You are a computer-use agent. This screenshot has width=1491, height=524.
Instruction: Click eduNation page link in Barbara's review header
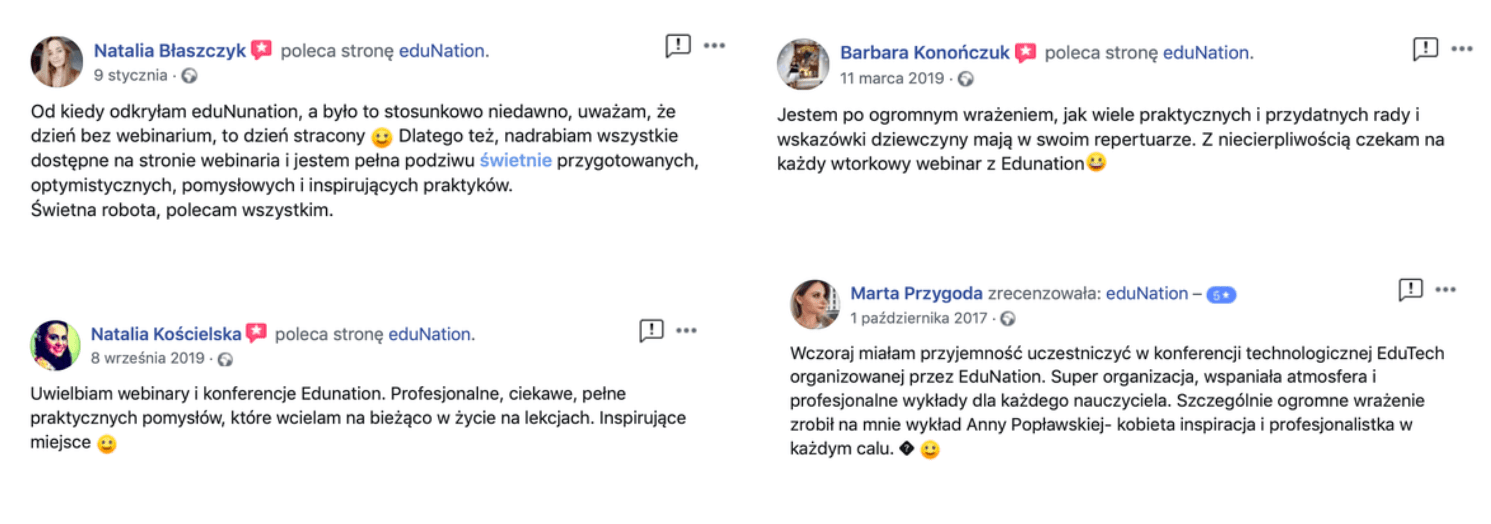coord(1207,53)
